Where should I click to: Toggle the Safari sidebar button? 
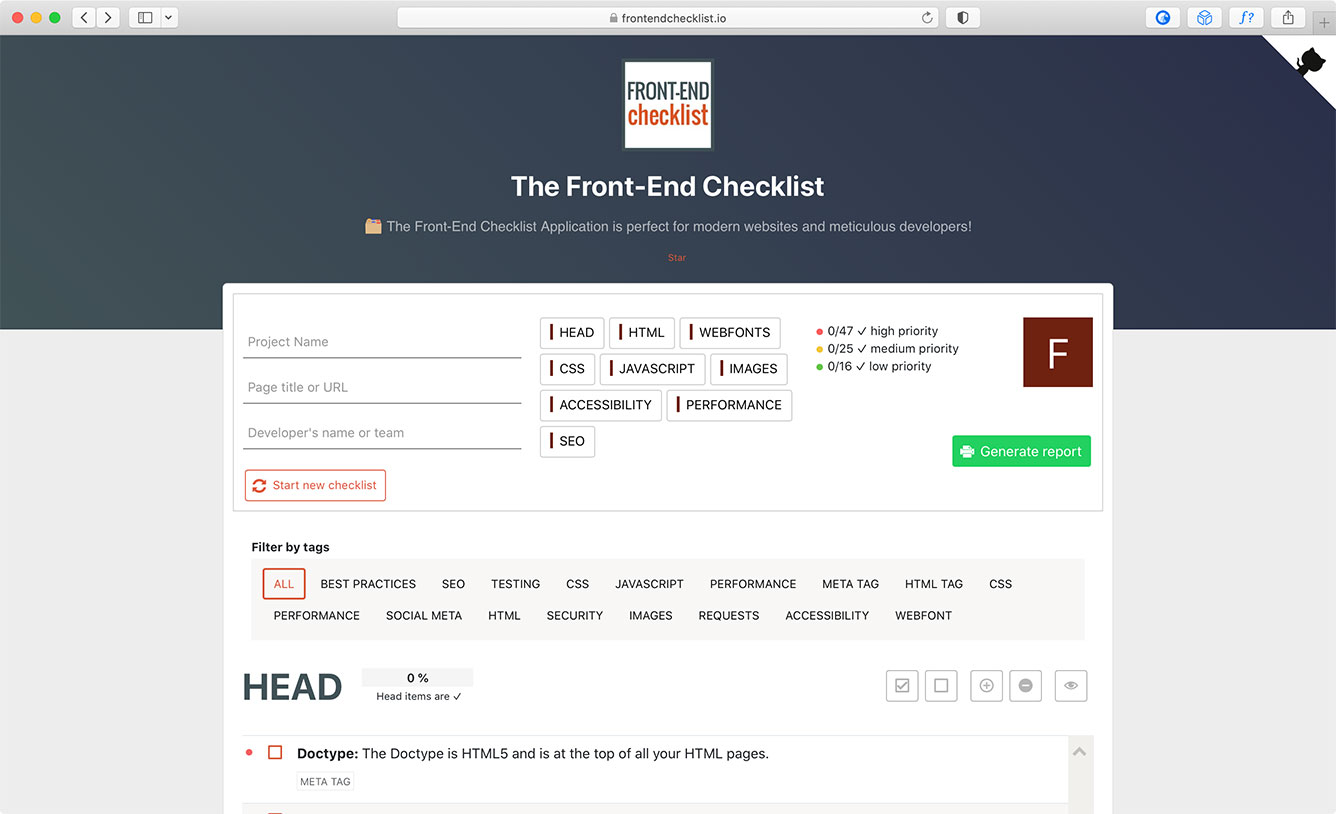click(145, 17)
